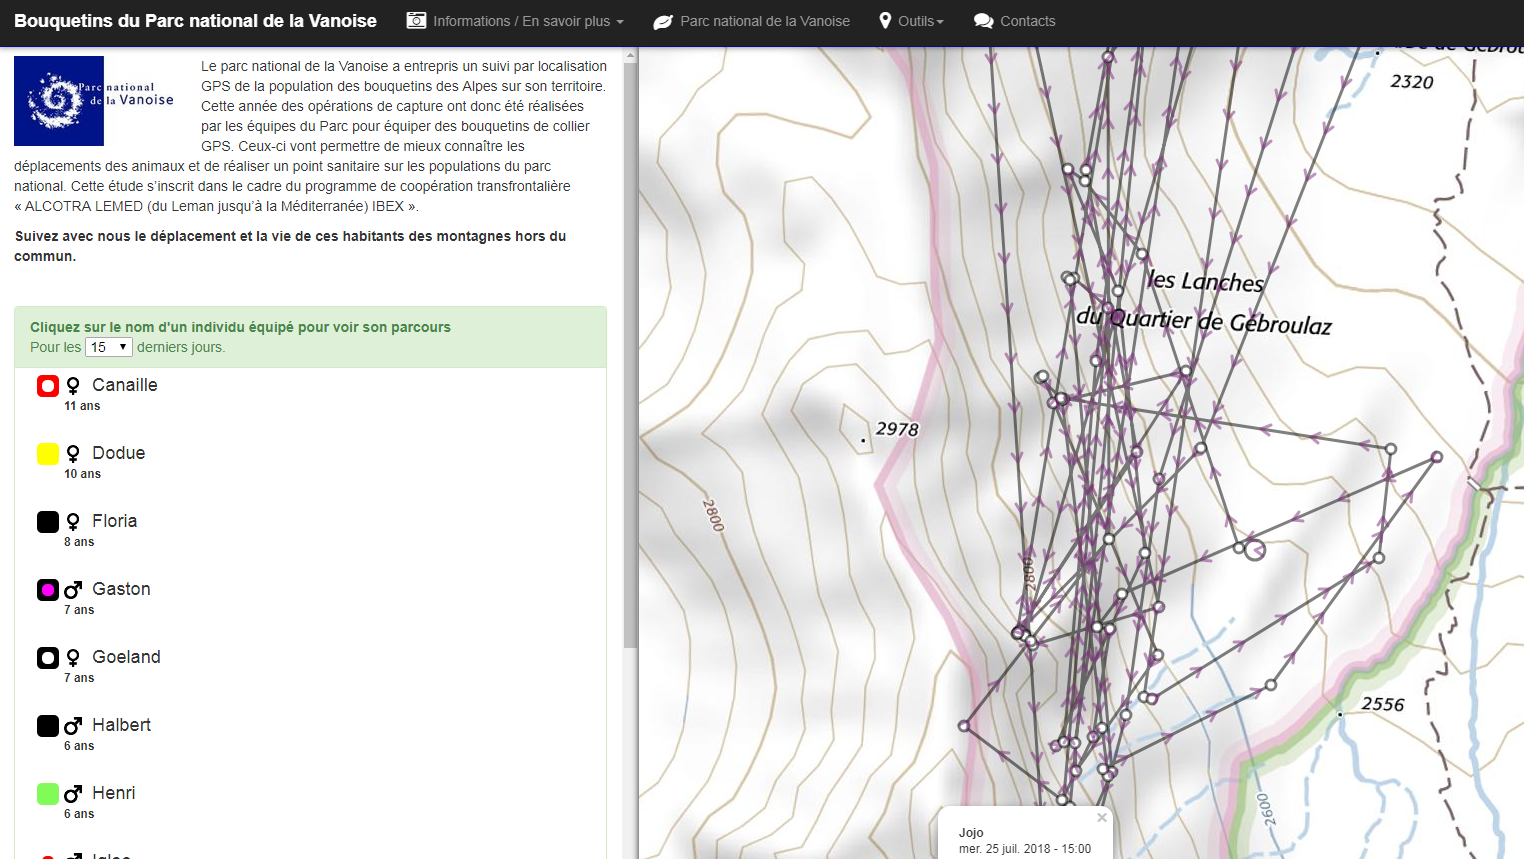Click the '10 ans' age under Dodue
The width and height of the screenshot is (1524, 859).
tap(82, 474)
